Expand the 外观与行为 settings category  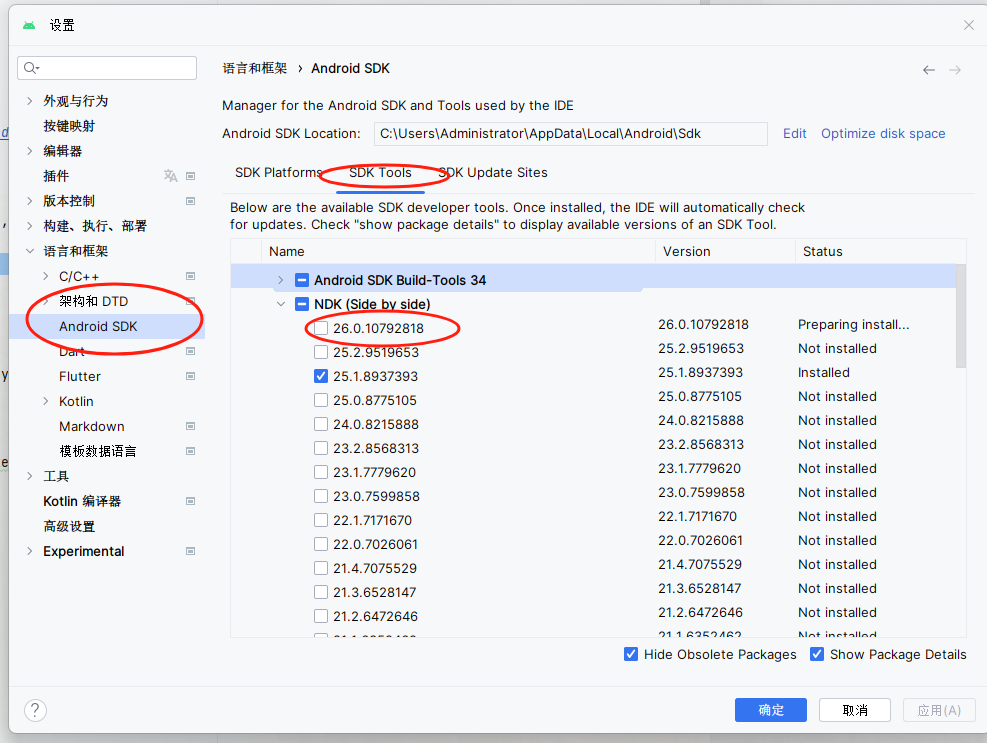tap(29, 101)
